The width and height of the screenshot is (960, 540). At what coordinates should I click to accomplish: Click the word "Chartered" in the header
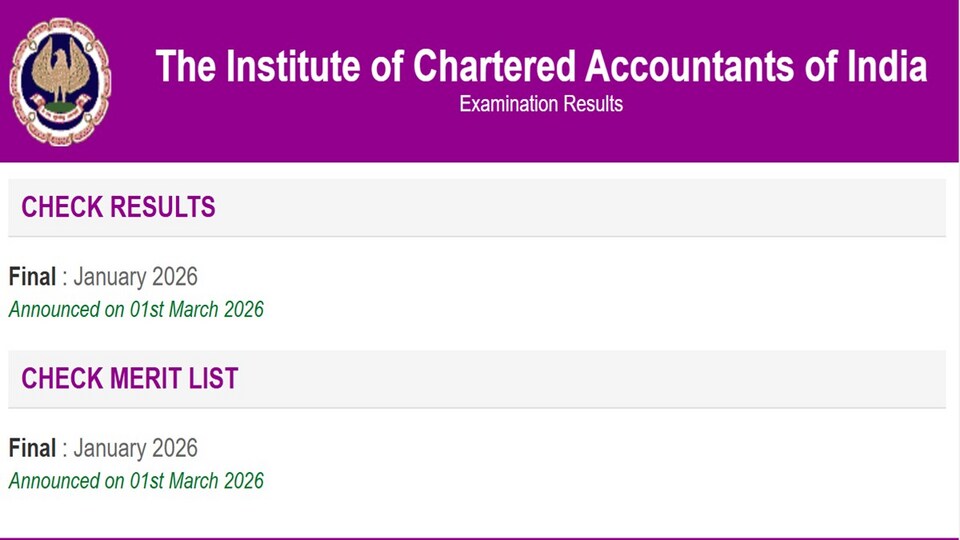pos(495,66)
